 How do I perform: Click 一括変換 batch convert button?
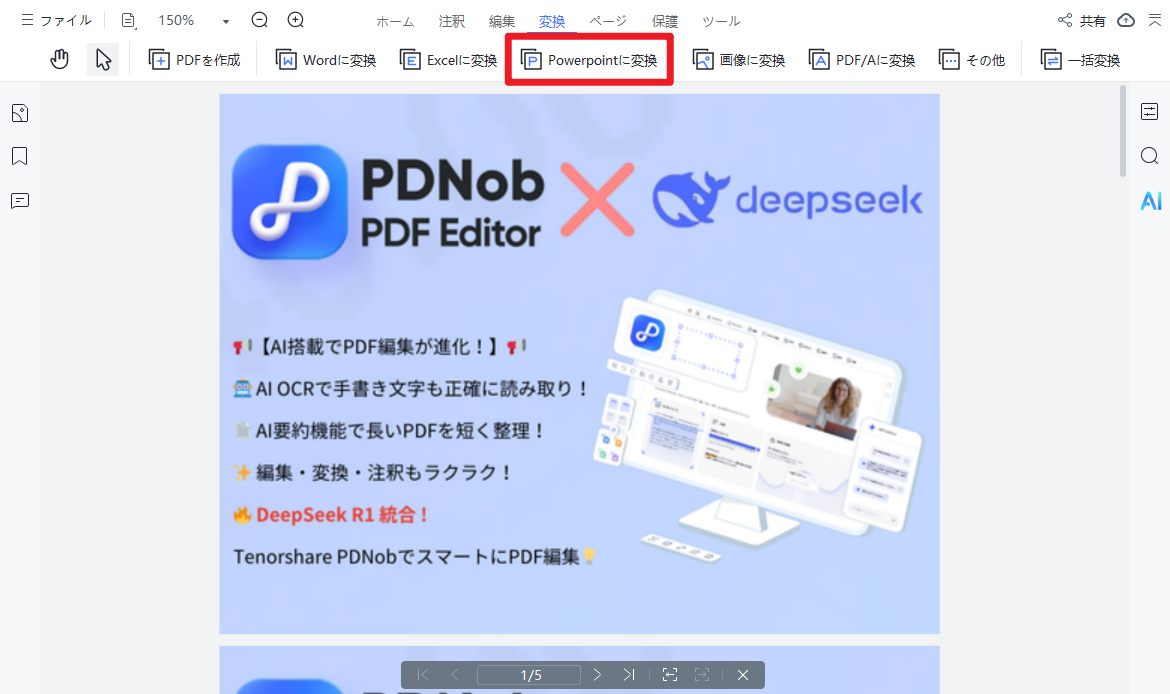point(1080,60)
